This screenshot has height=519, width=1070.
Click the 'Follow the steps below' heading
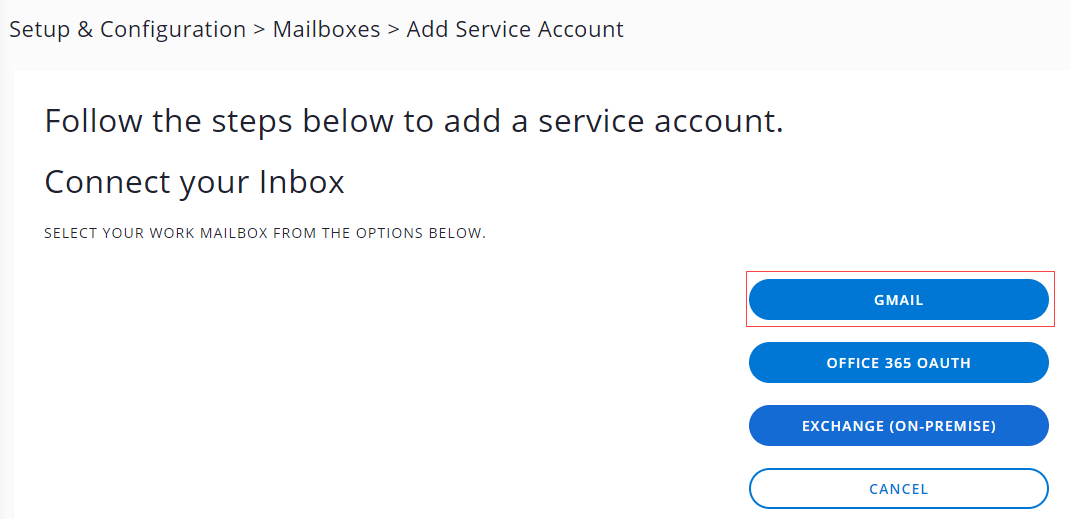coord(413,122)
